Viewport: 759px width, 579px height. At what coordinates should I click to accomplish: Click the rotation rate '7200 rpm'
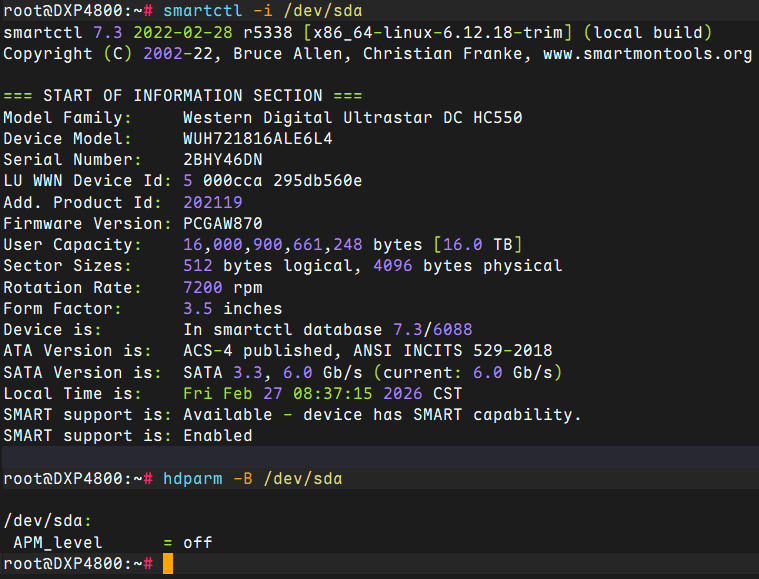[223, 288]
